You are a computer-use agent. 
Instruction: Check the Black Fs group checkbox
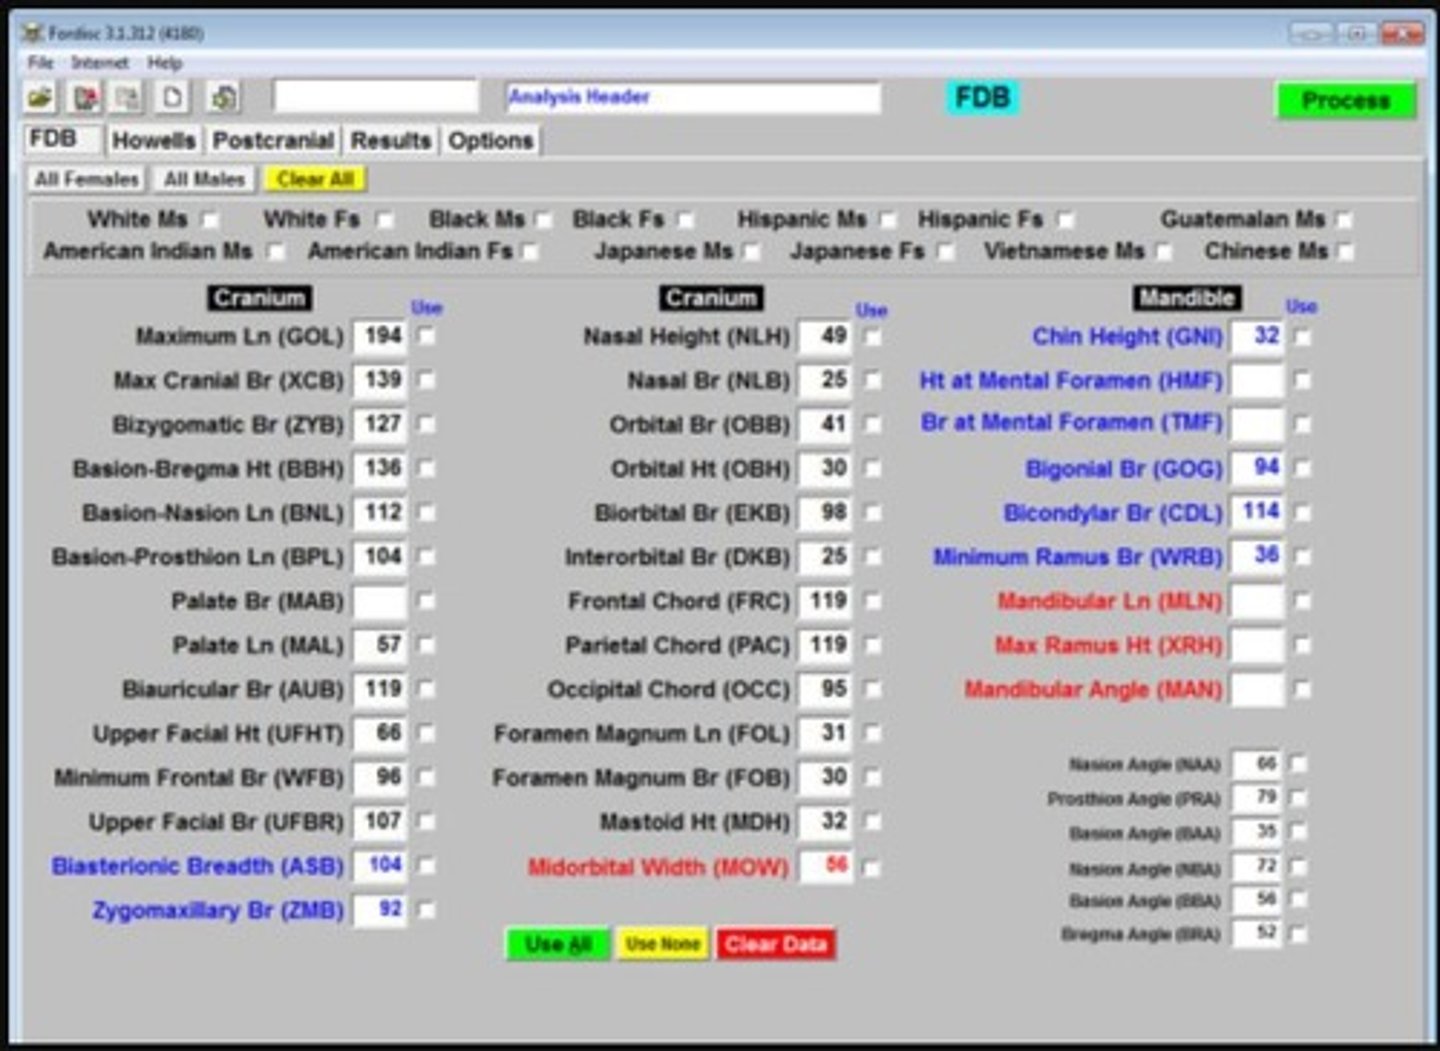pyautogui.click(x=685, y=220)
